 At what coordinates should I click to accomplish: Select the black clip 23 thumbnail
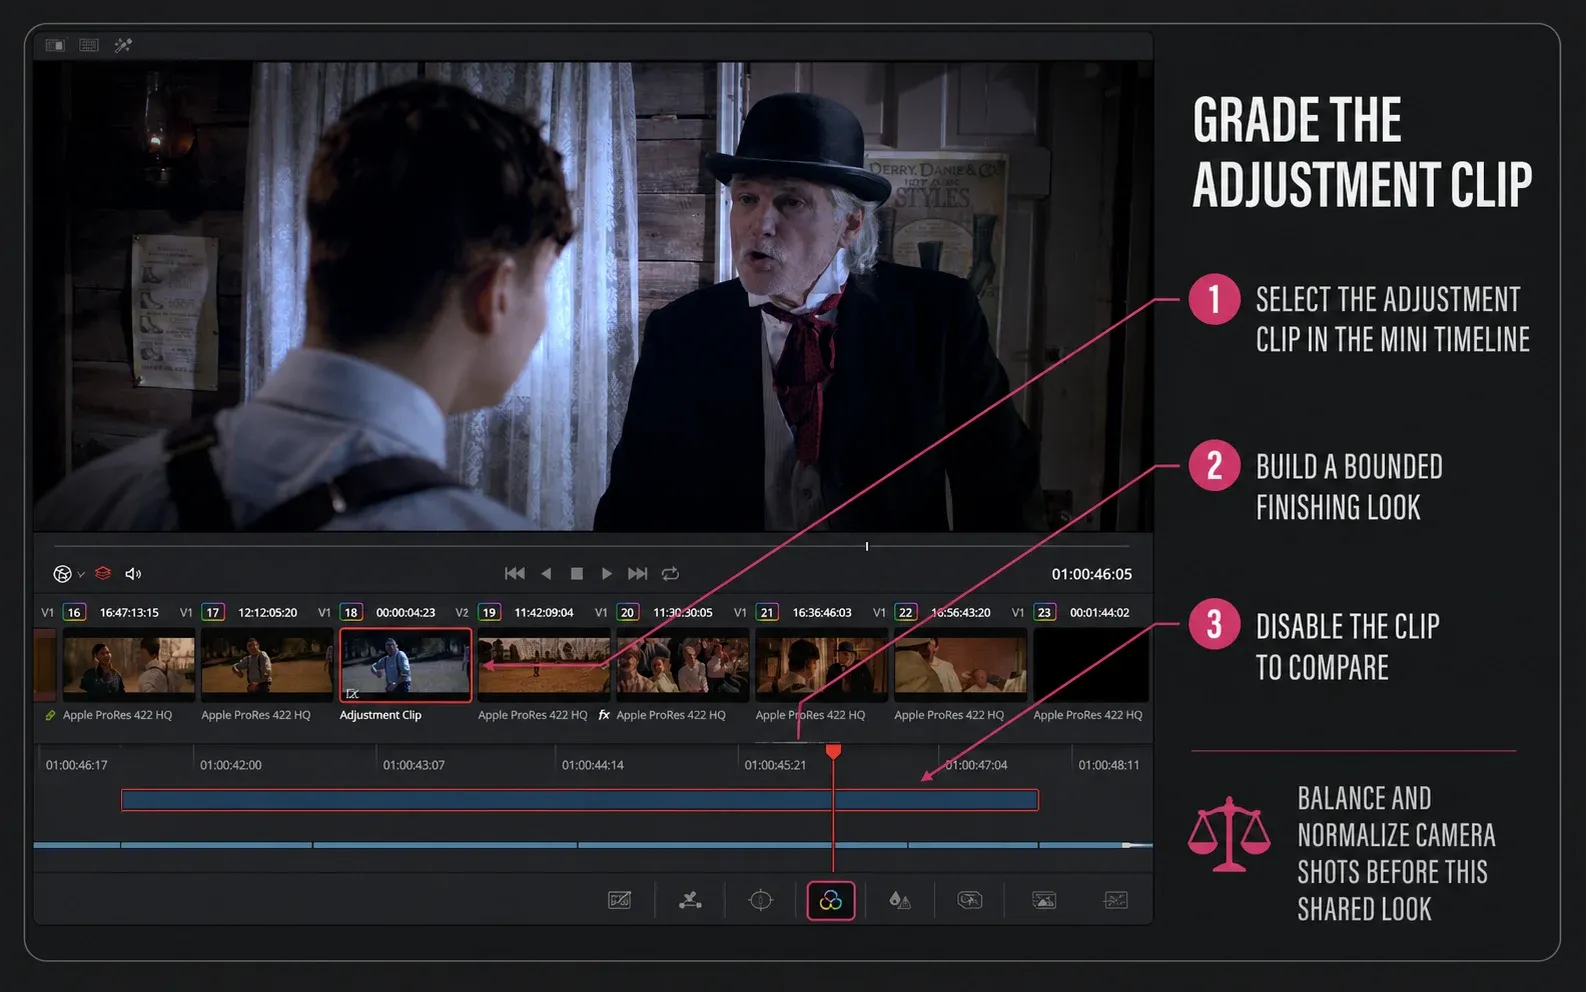pos(1092,665)
